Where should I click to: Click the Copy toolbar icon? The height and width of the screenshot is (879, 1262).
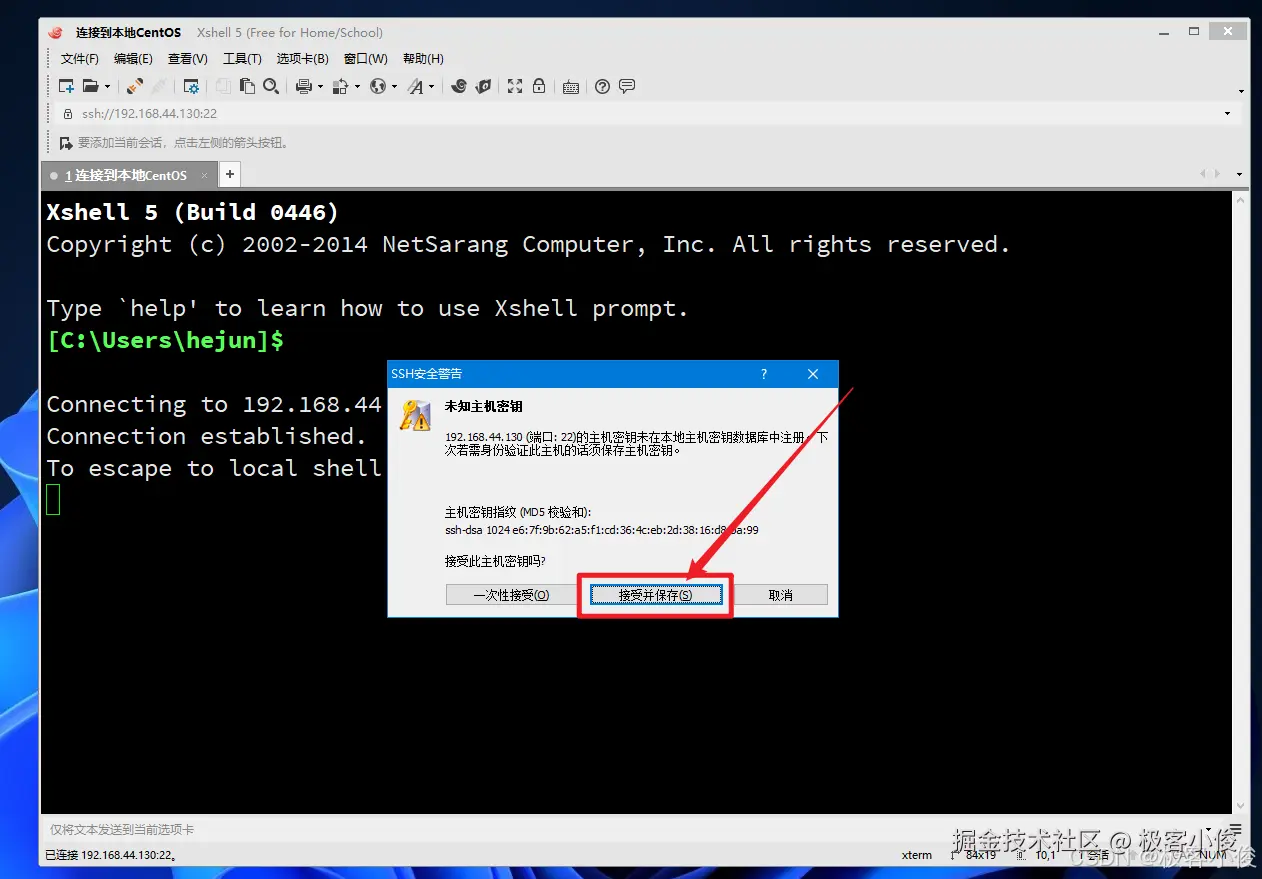(x=223, y=87)
